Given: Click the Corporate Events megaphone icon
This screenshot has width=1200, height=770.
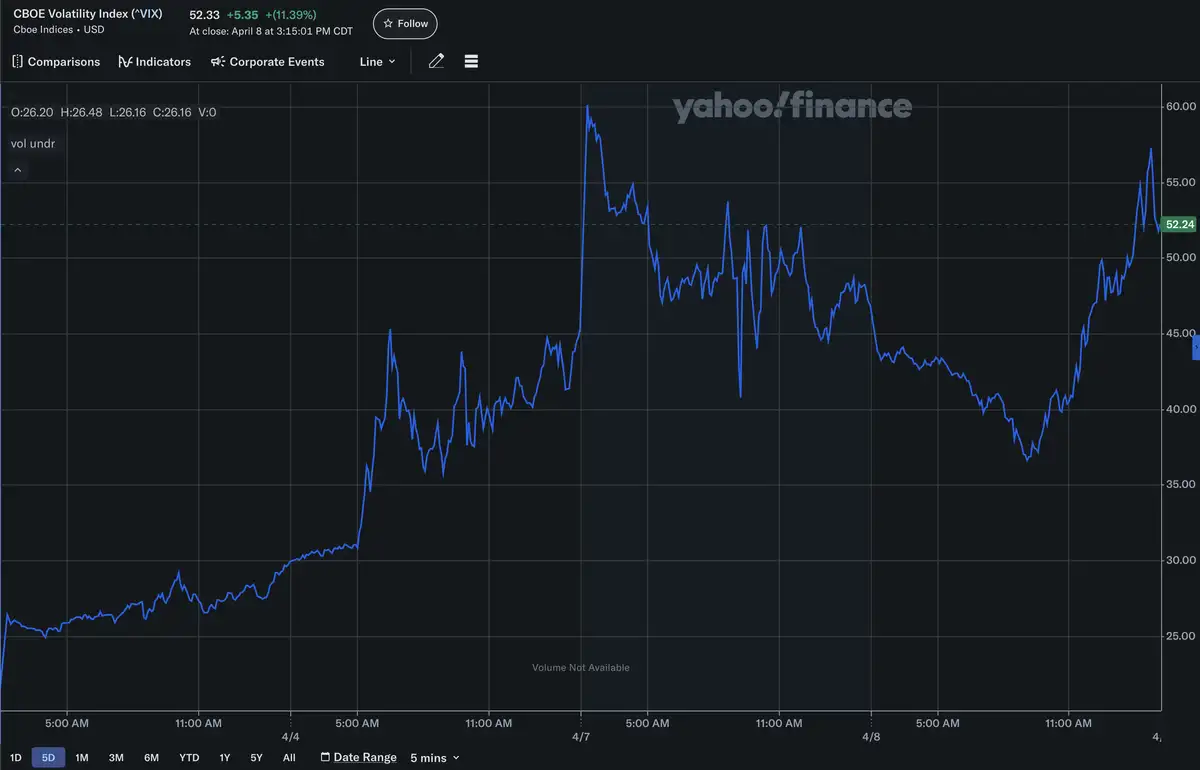Looking at the screenshot, I should pyautogui.click(x=218, y=62).
